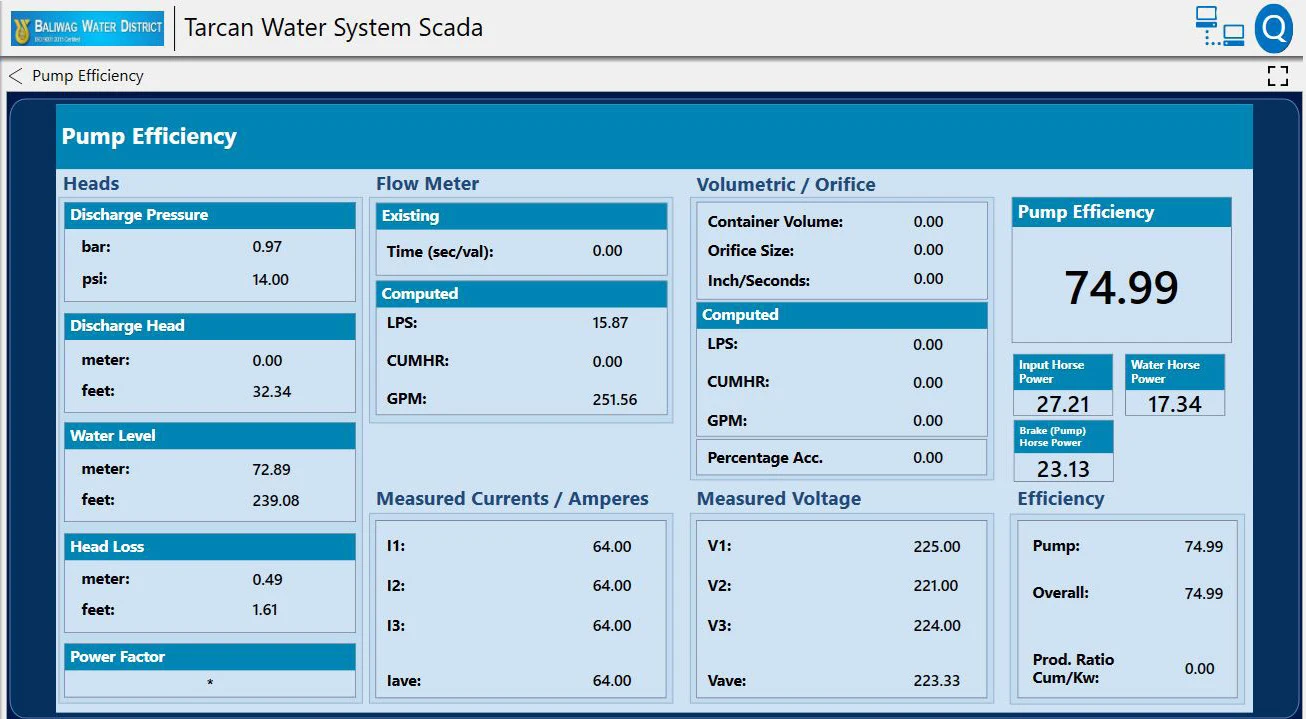The height and width of the screenshot is (719, 1306).
Task: Open the Pump Efficiency breadcrumb entry
Action: [87, 75]
